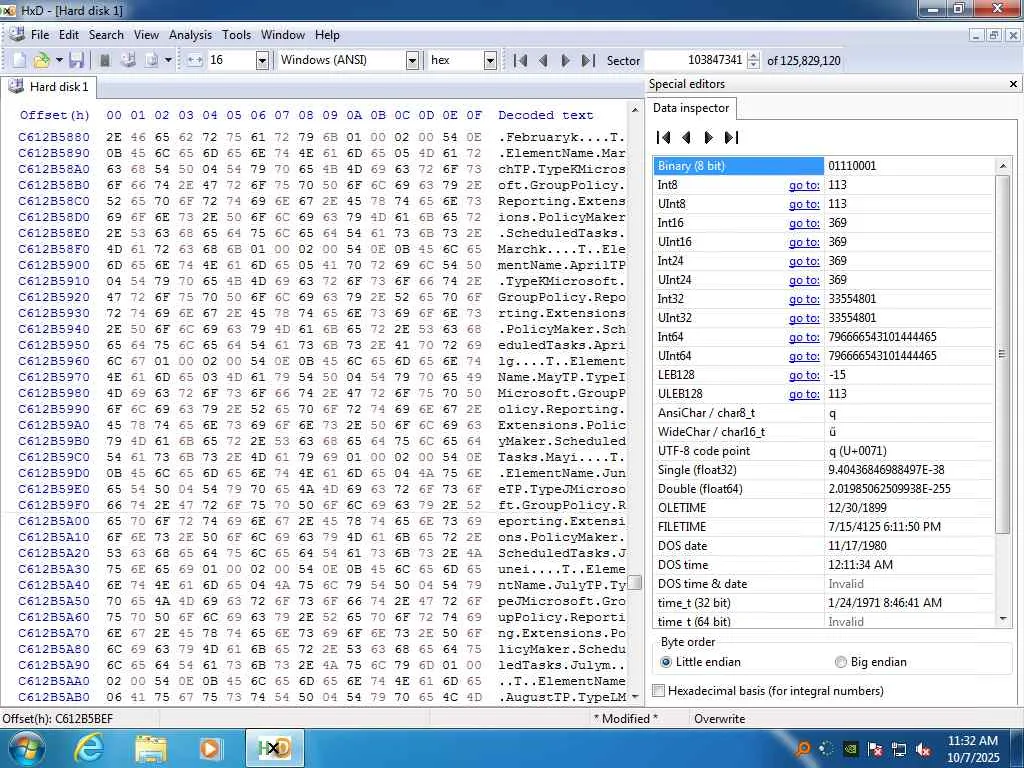Screen dimensions: 1024x768
Task: Open Windows Media Player from taskbar
Action: point(210,748)
